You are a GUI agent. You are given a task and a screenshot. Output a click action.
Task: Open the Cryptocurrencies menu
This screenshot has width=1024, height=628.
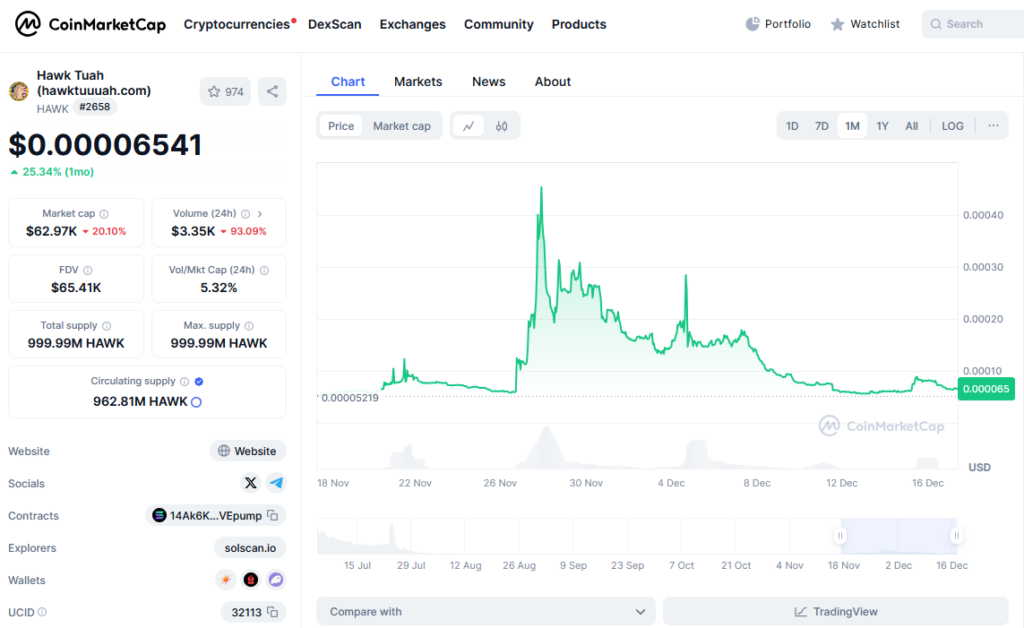(236, 24)
